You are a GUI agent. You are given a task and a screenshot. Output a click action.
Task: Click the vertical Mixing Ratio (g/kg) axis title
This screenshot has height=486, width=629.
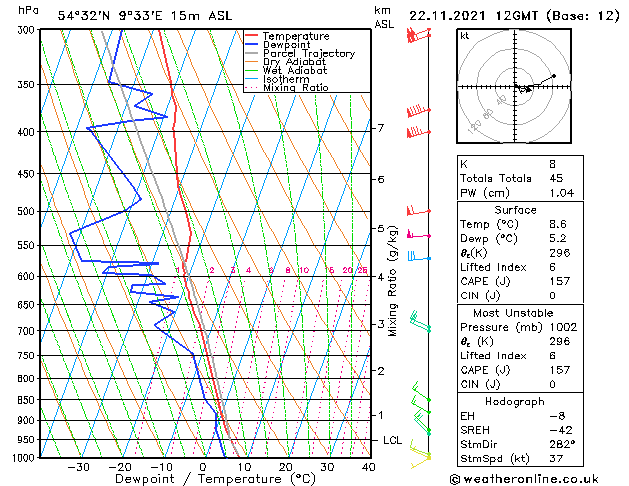click(x=392, y=281)
